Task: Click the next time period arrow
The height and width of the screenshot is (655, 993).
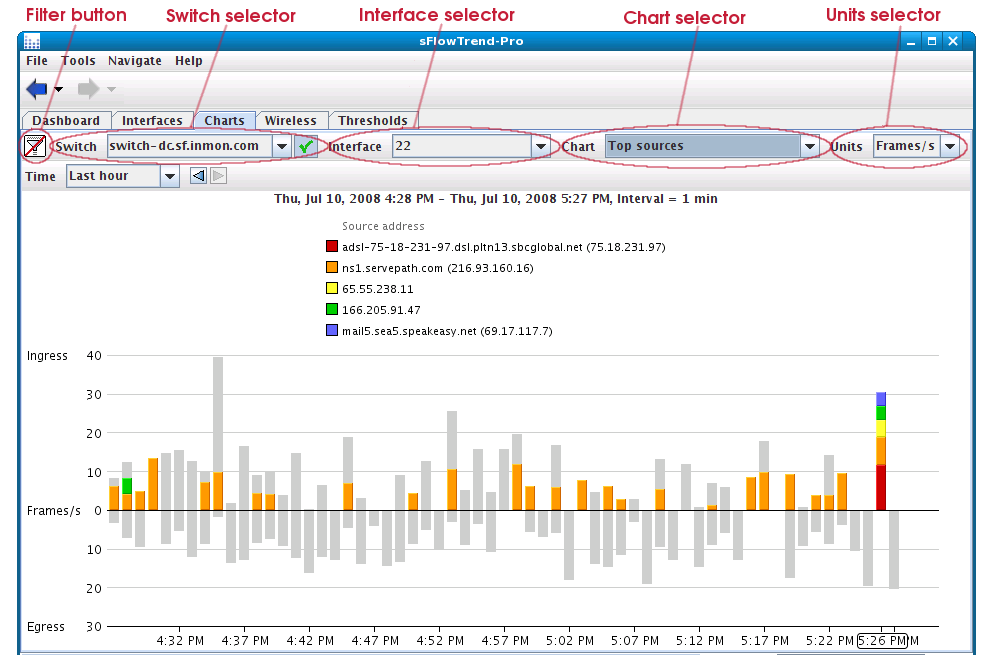Action: pos(218,176)
